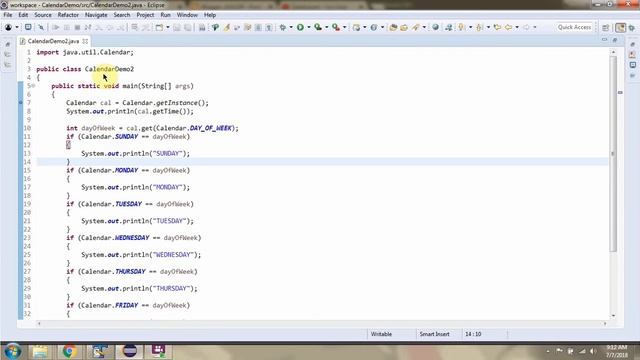Image resolution: width=640 pixels, height=360 pixels.
Task: Click the vertical editor scrollbar
Action: click(x=613, y=153)
